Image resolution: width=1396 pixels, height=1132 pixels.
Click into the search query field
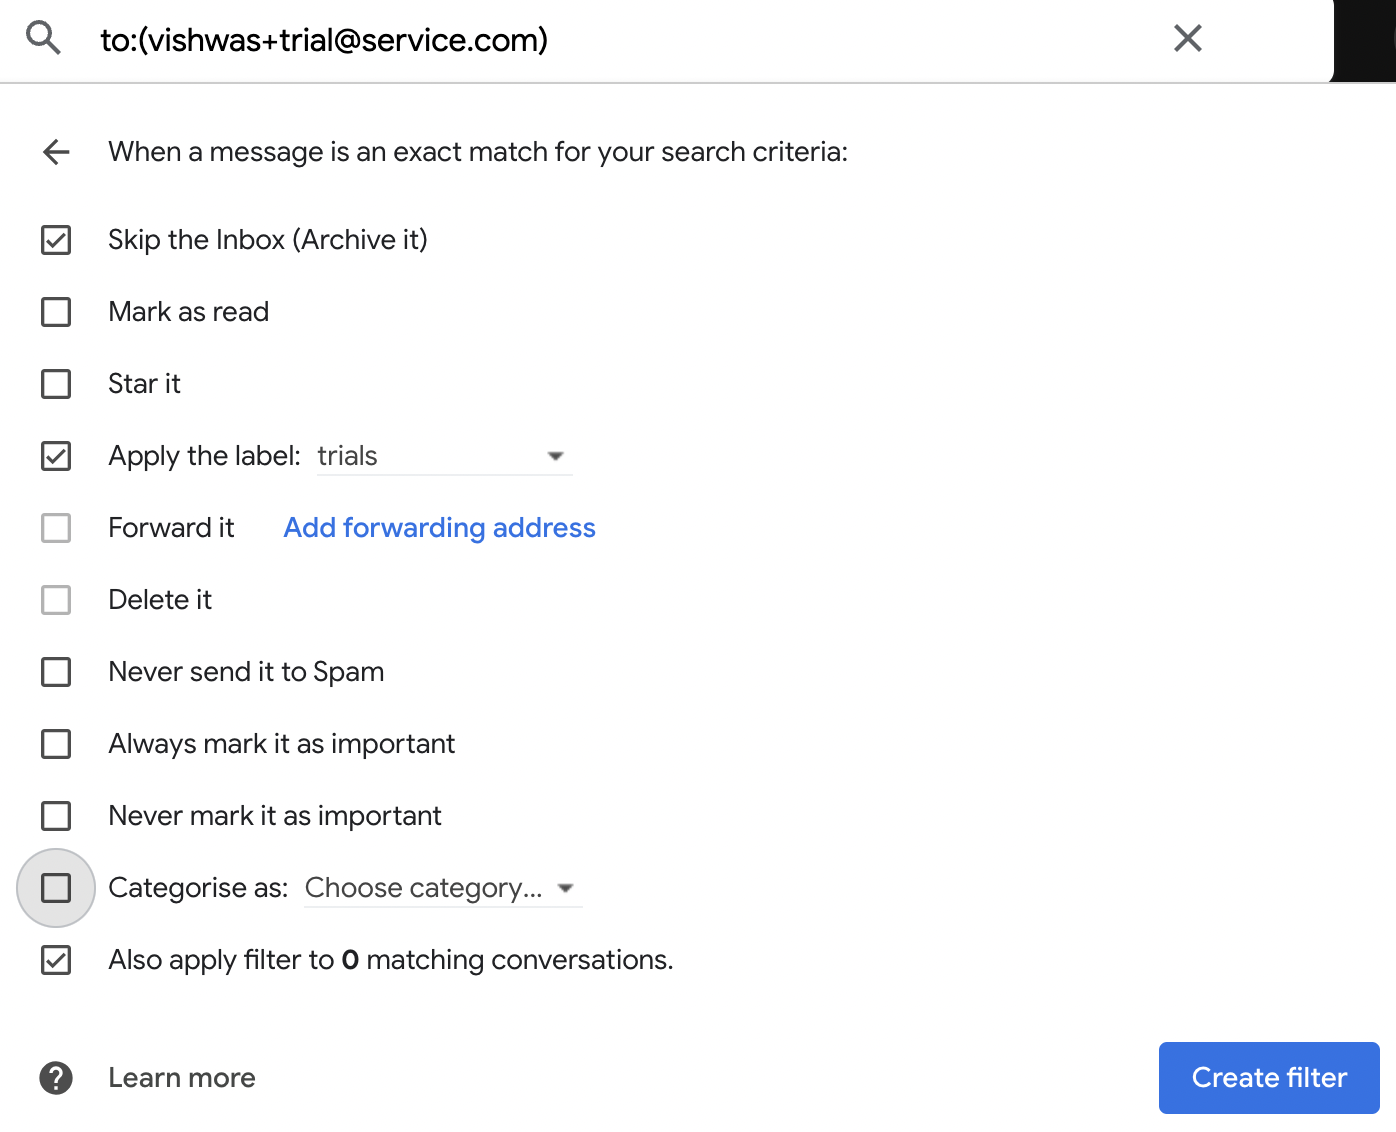coord(620,40)
